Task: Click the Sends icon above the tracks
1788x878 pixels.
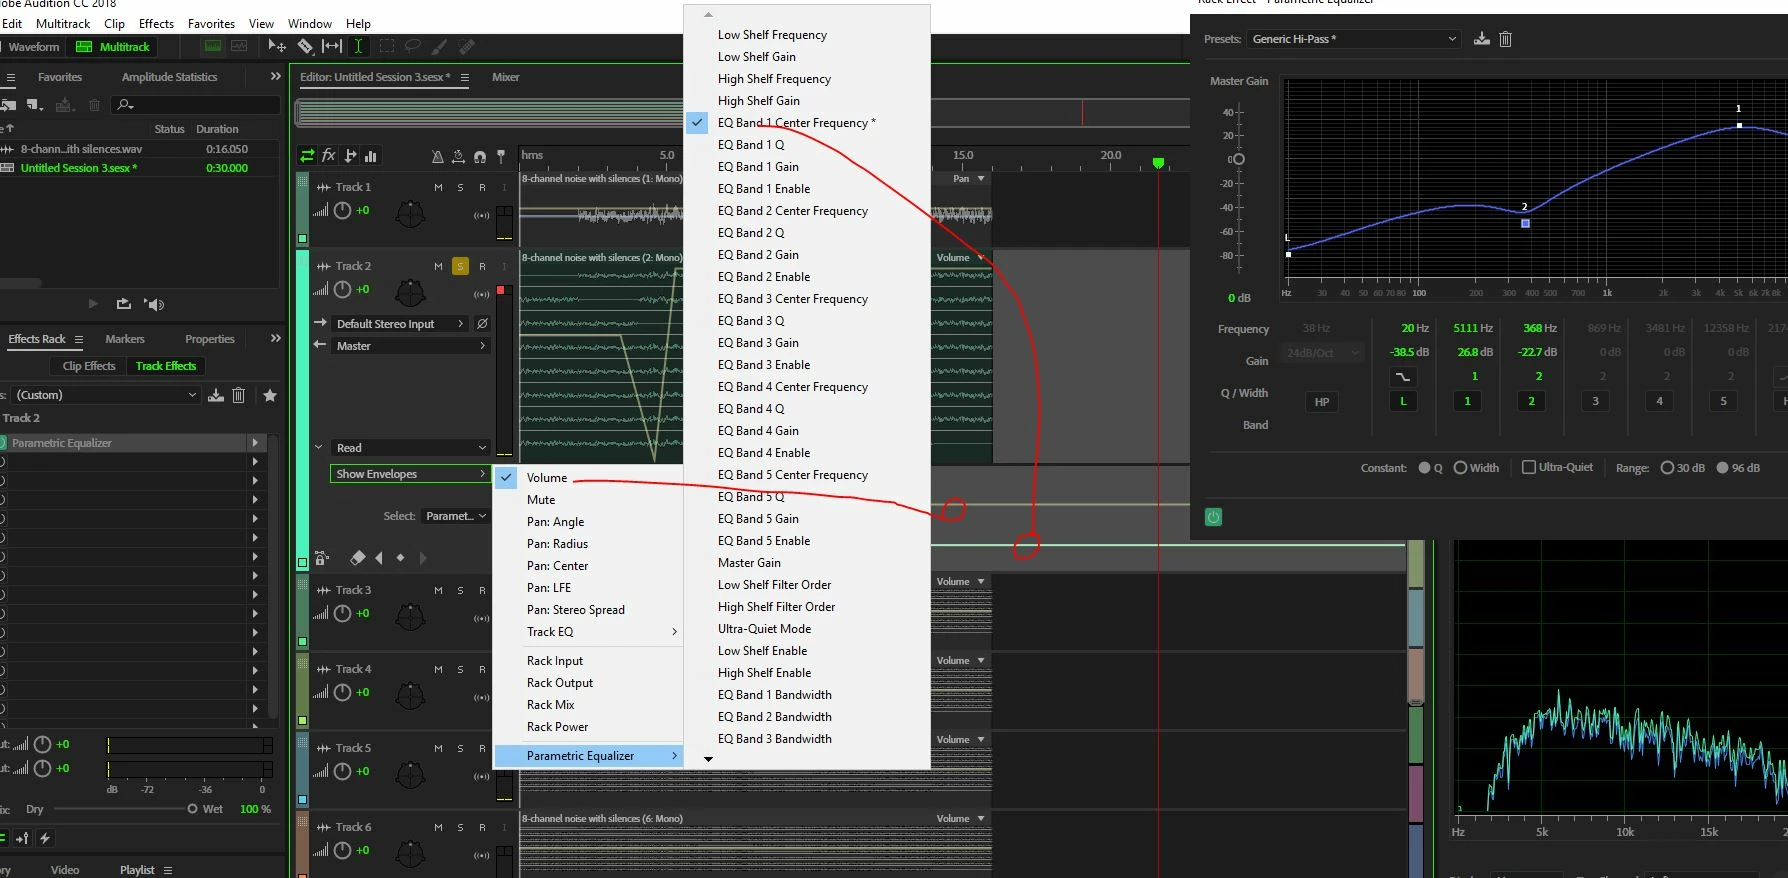Action: coord(350,155)
